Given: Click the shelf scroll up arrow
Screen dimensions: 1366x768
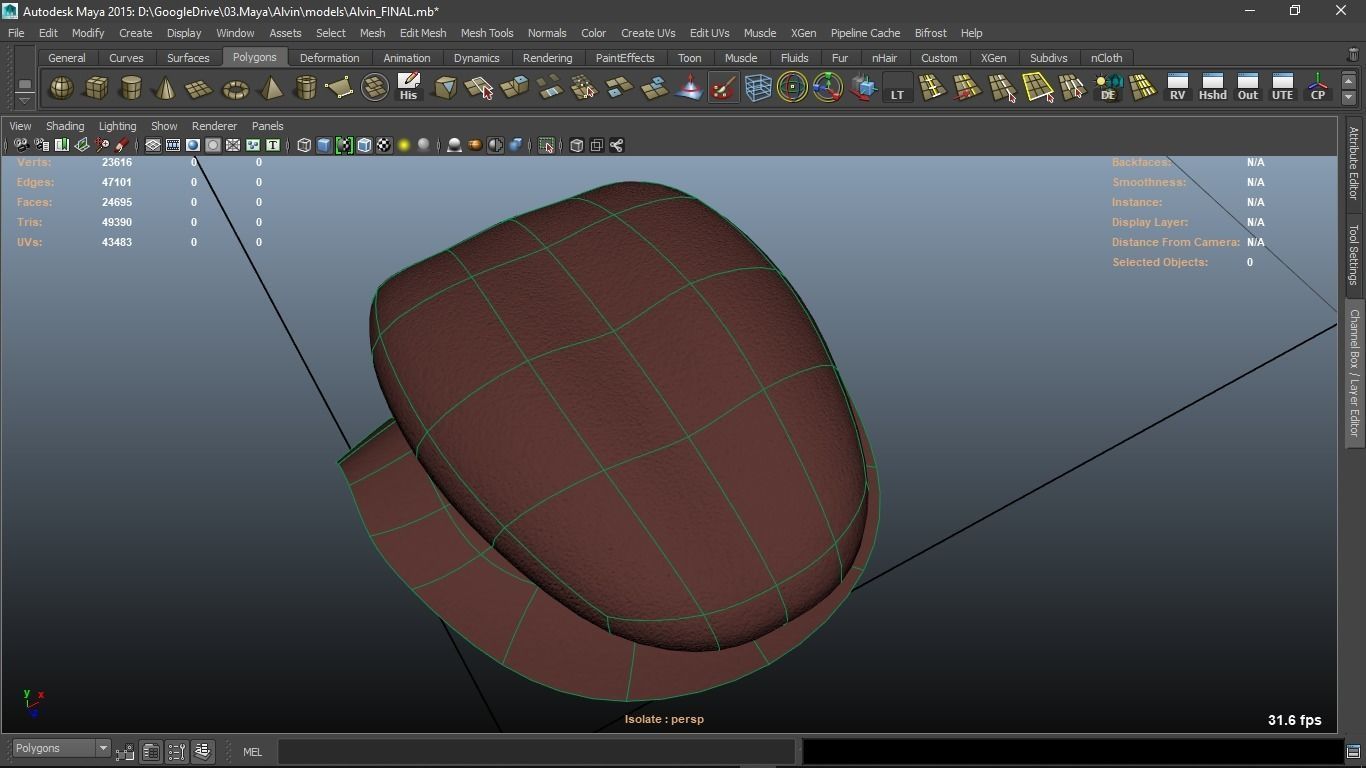Looking at the screenshot, I should pos(1349,81).
